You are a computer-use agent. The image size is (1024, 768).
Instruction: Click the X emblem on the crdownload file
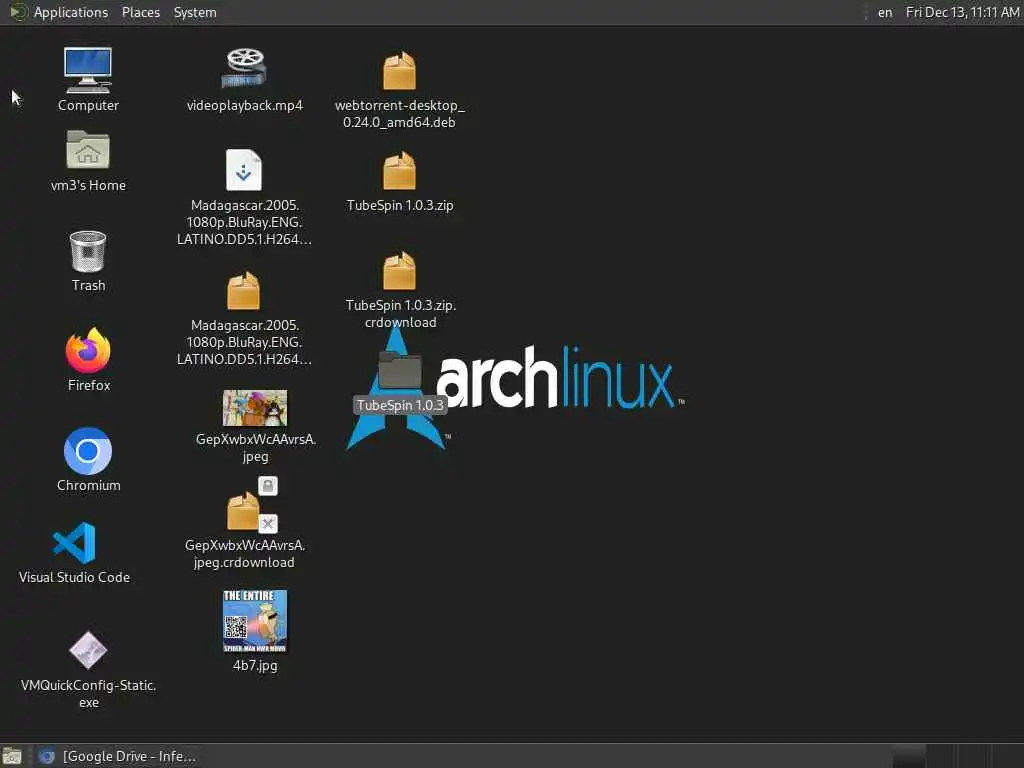tap(268, 524)
